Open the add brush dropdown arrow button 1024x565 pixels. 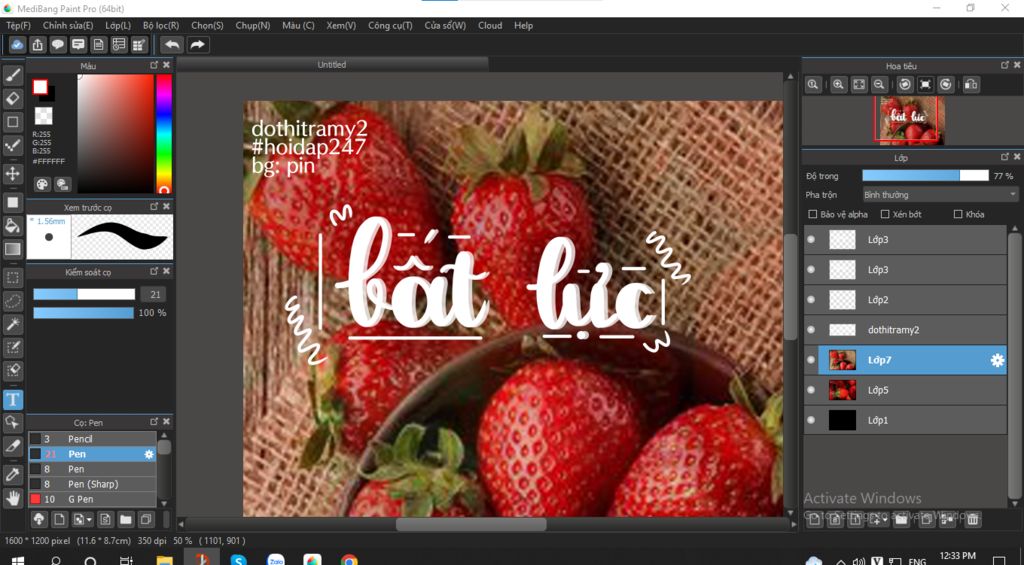pyautogui.click(x=83, y=520)
